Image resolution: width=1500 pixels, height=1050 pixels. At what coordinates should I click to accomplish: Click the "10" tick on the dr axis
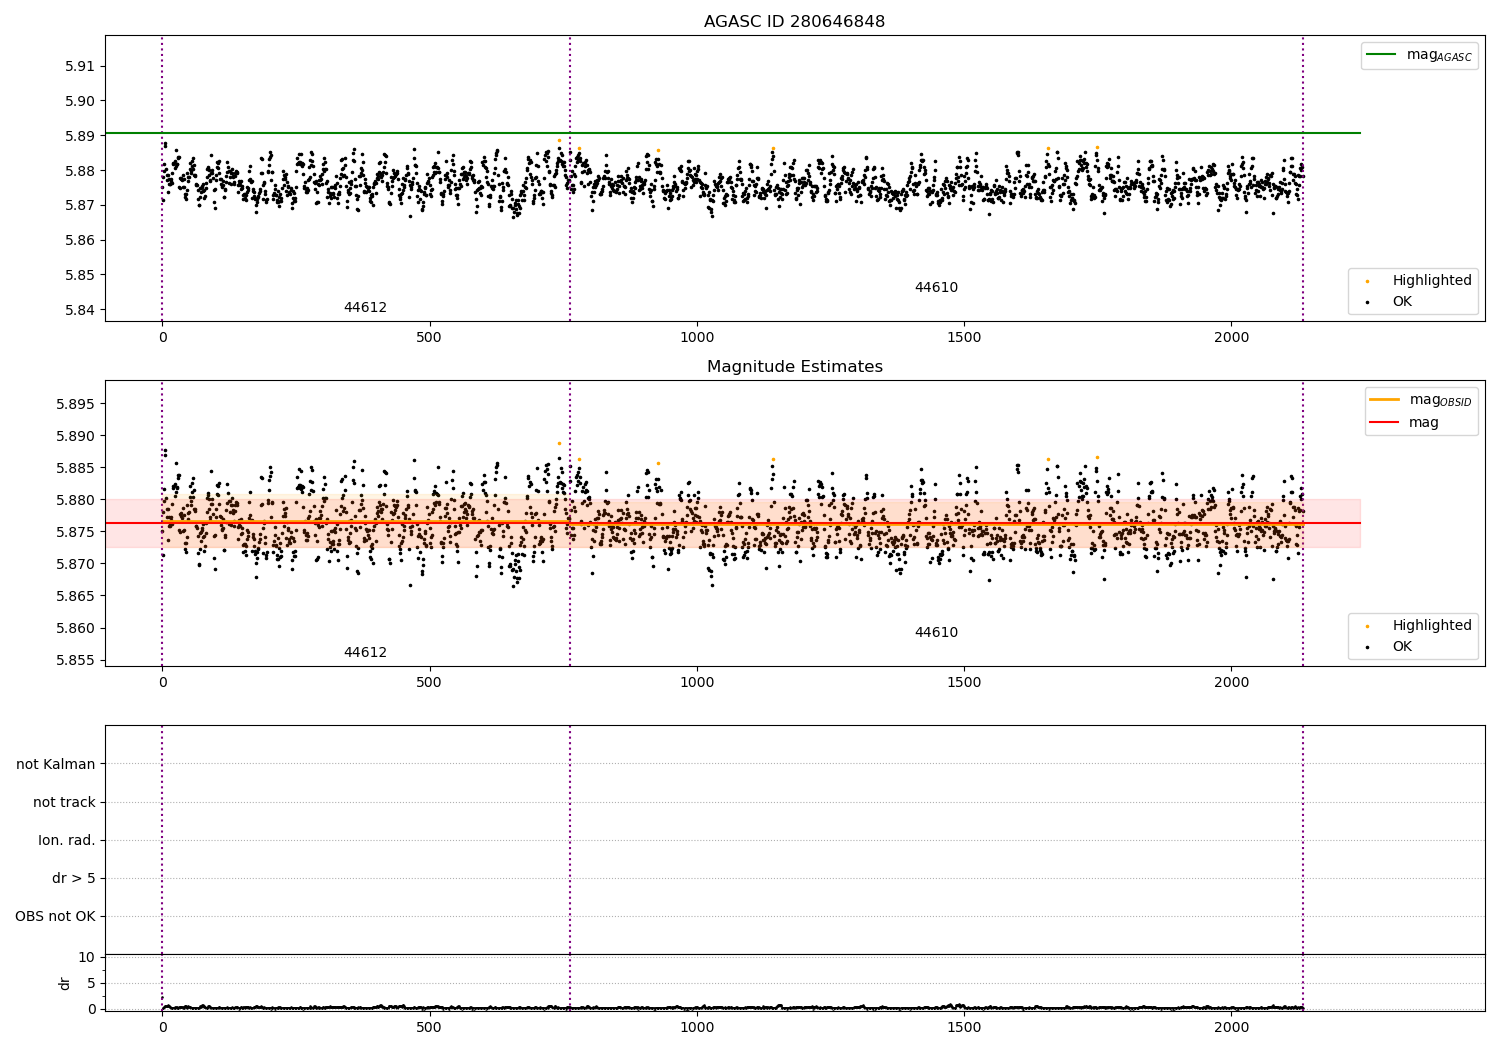tap(86, 957)
